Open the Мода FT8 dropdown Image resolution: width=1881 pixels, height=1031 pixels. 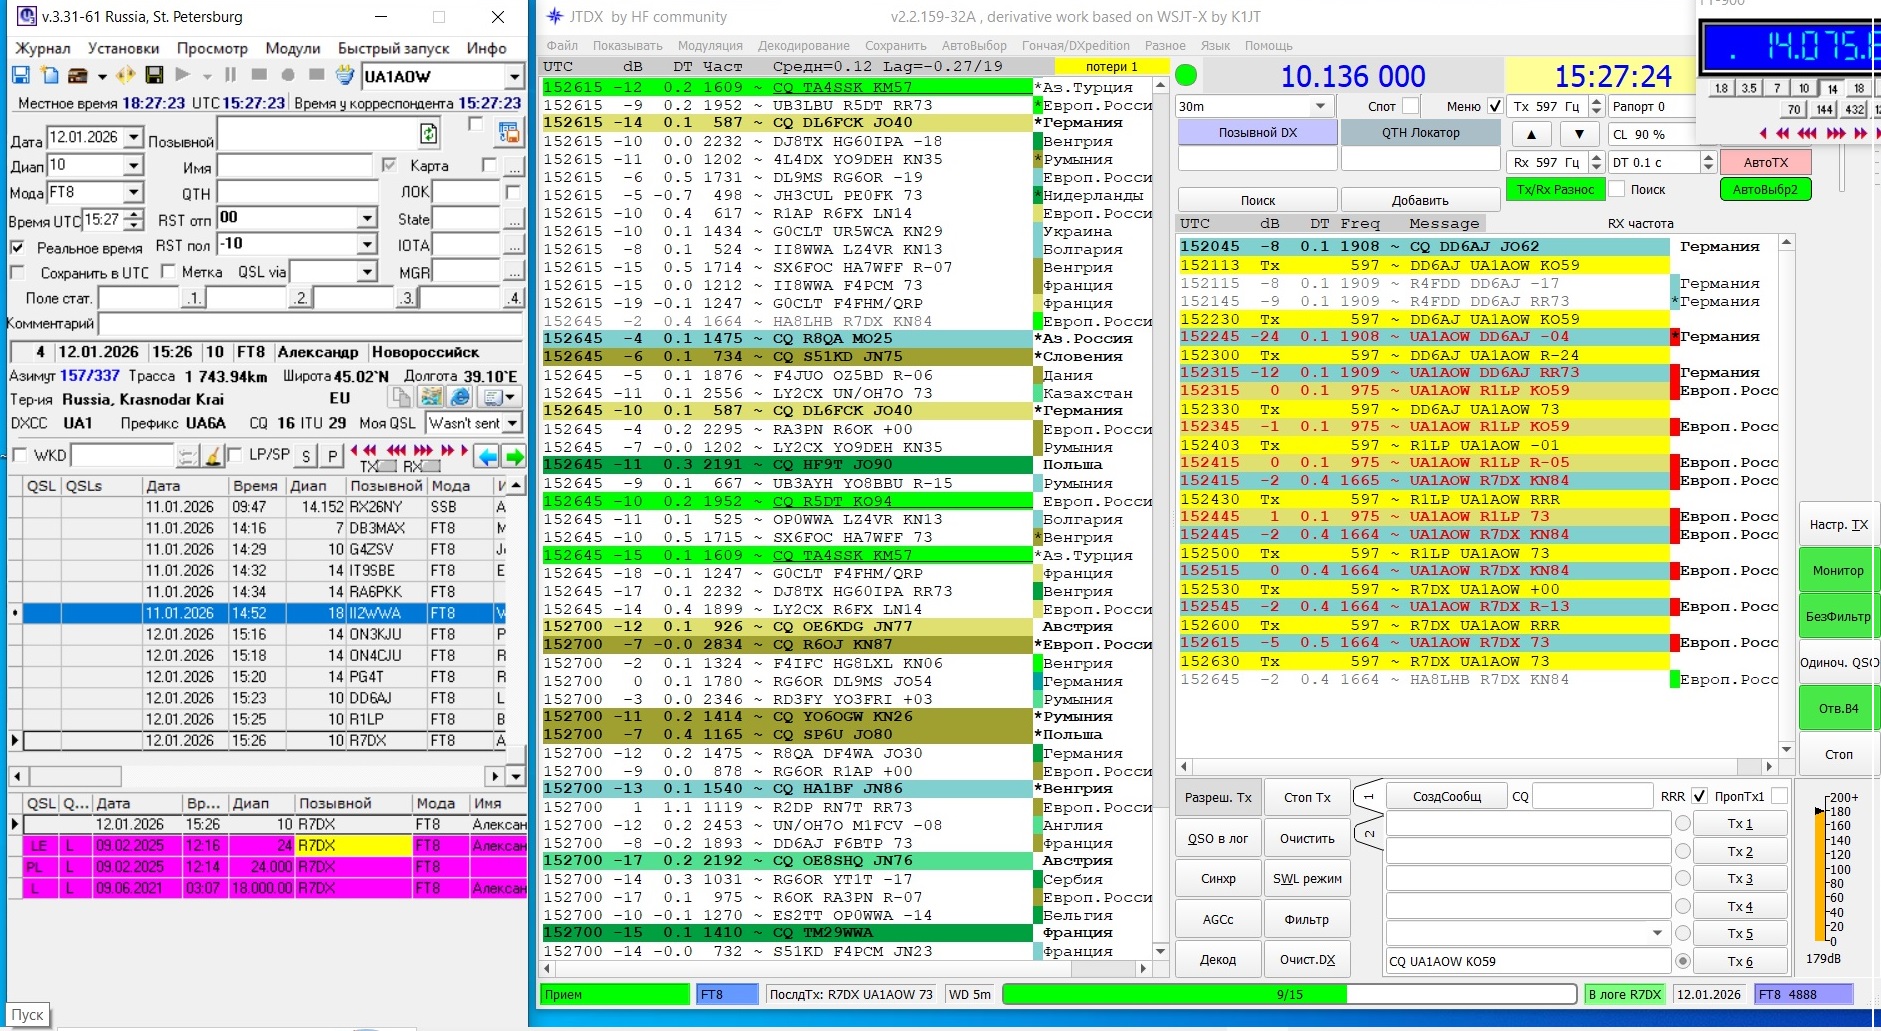click(x=133, y=192)
